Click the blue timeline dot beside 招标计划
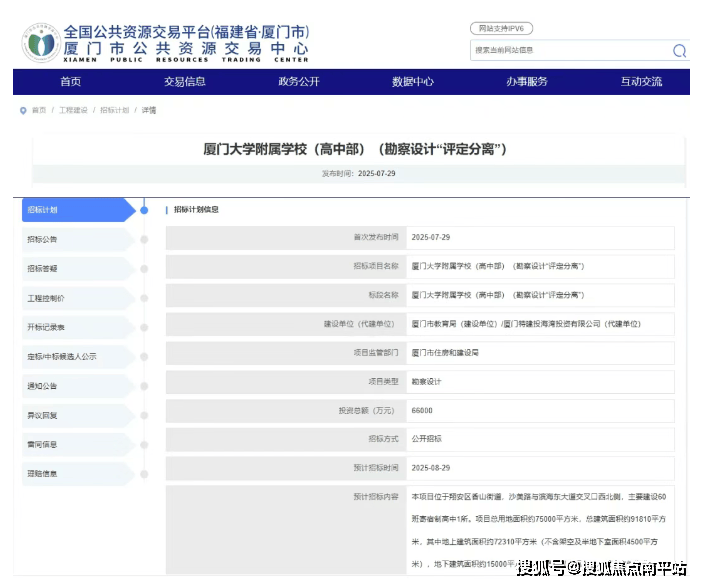 coord(144,210)
